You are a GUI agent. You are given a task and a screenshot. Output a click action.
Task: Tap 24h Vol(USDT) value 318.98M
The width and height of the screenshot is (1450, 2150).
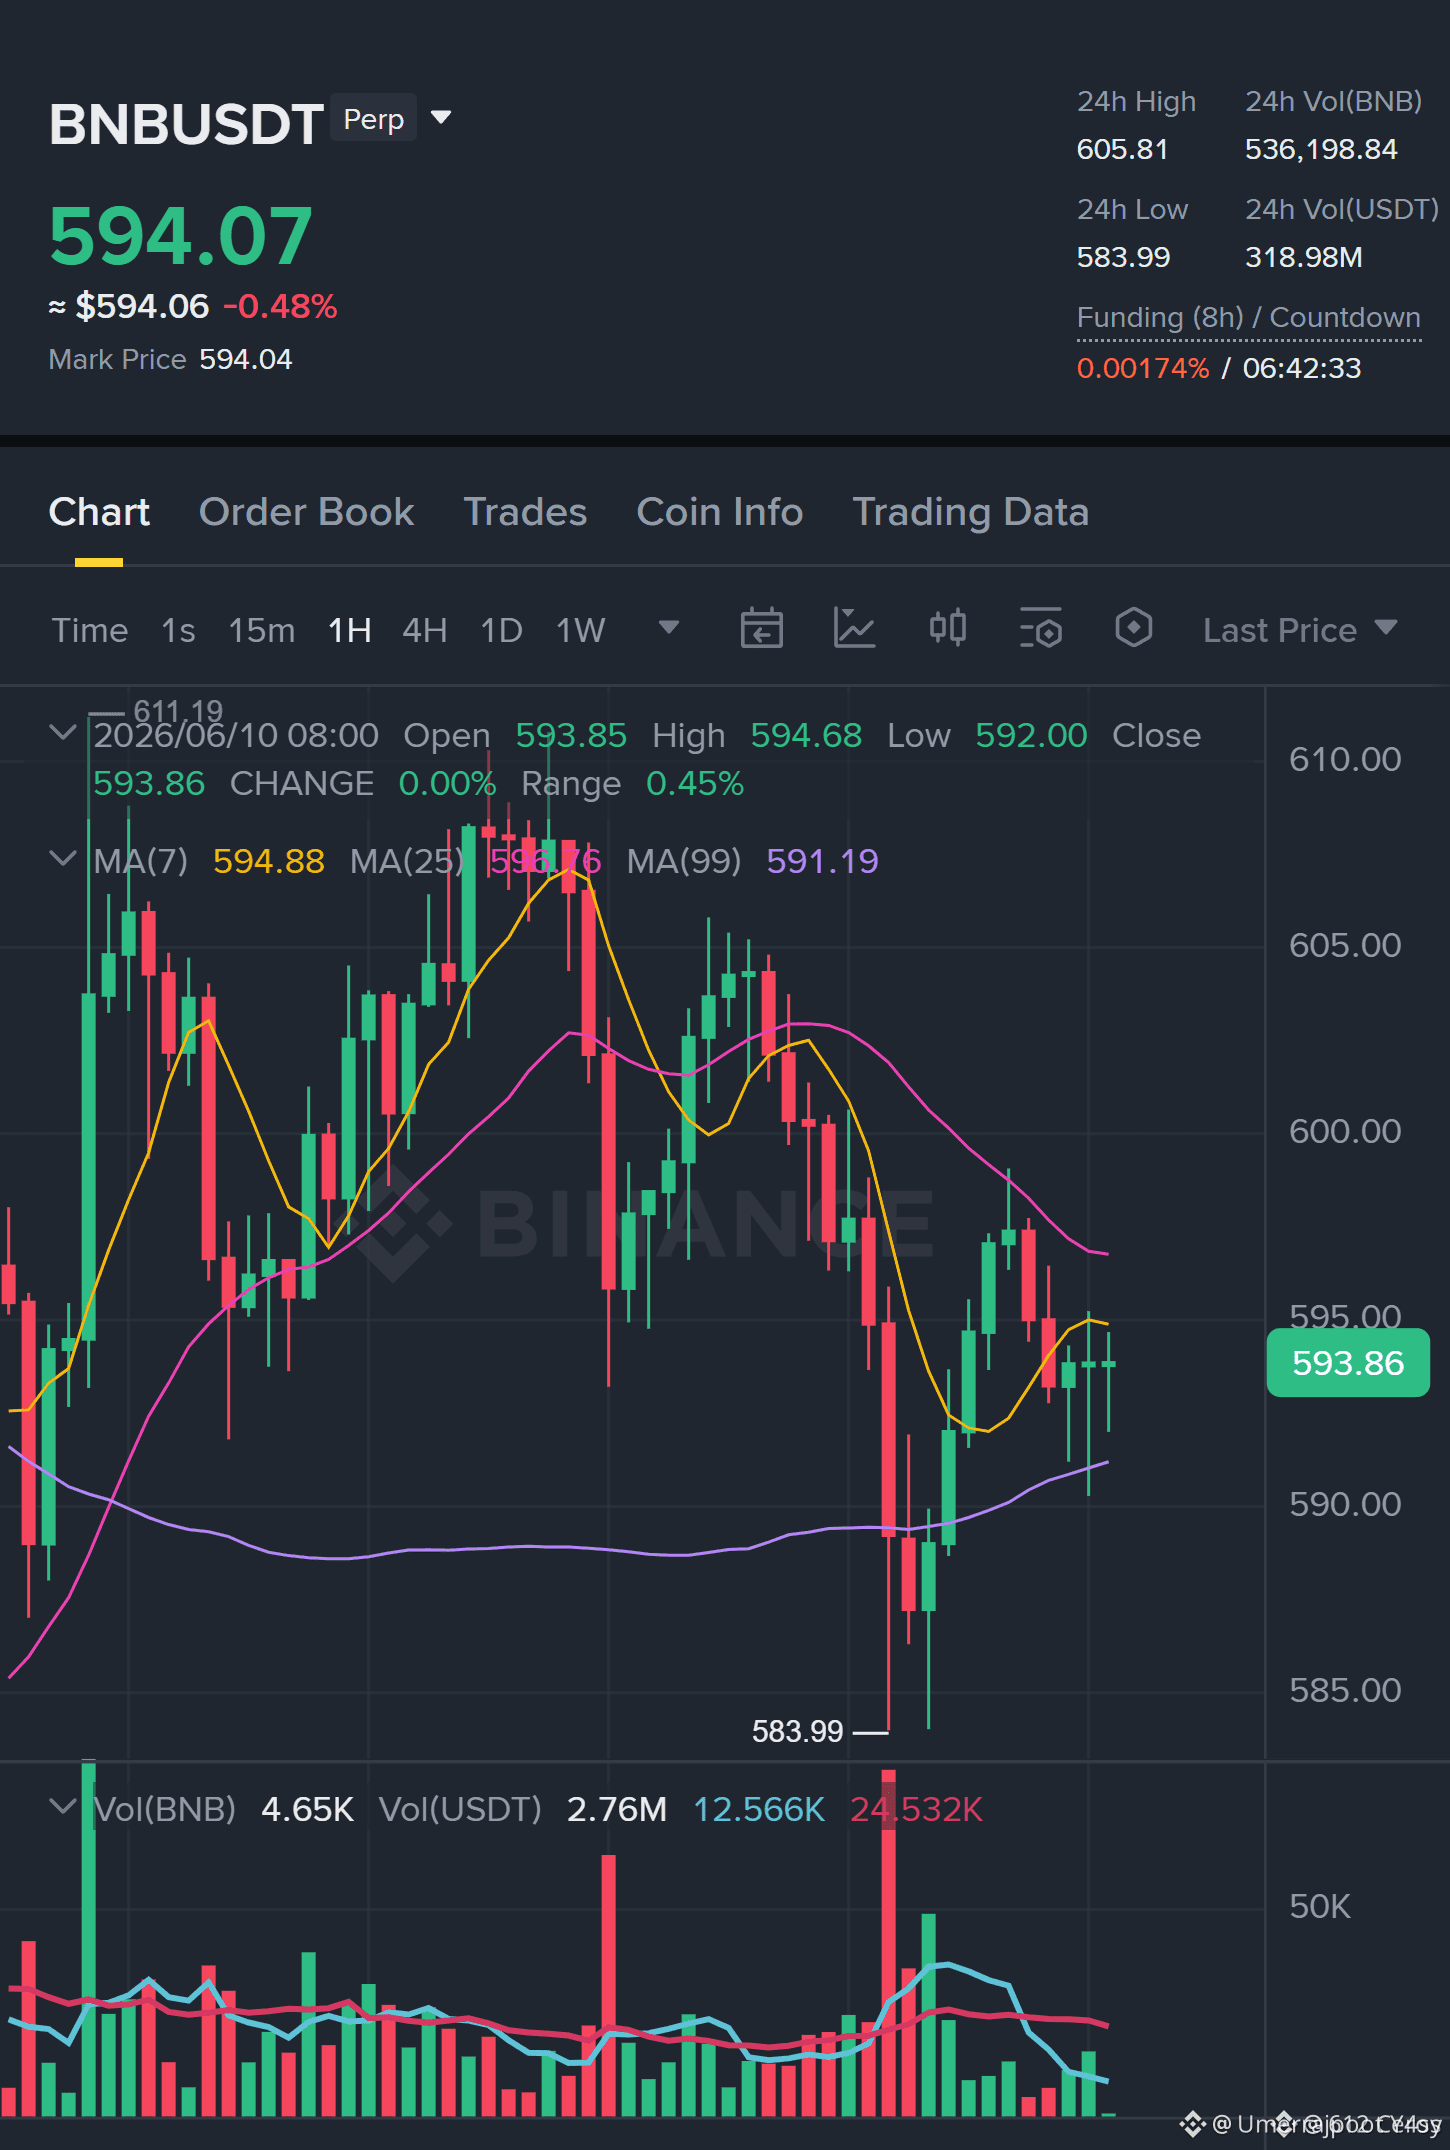click(1304, 258)
